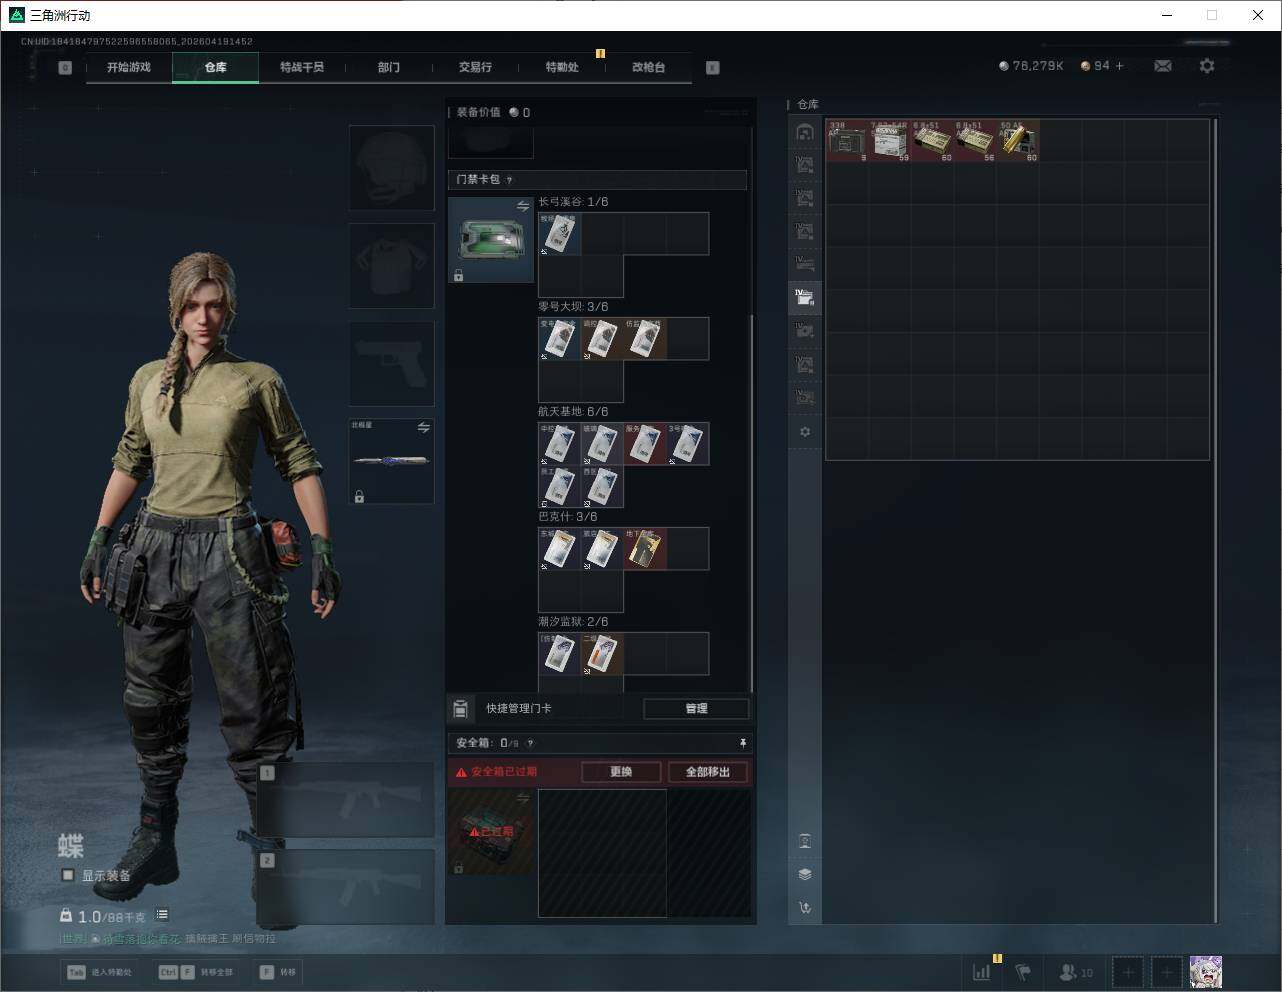Click the 更换 safe box button

(x=621, y=772)
